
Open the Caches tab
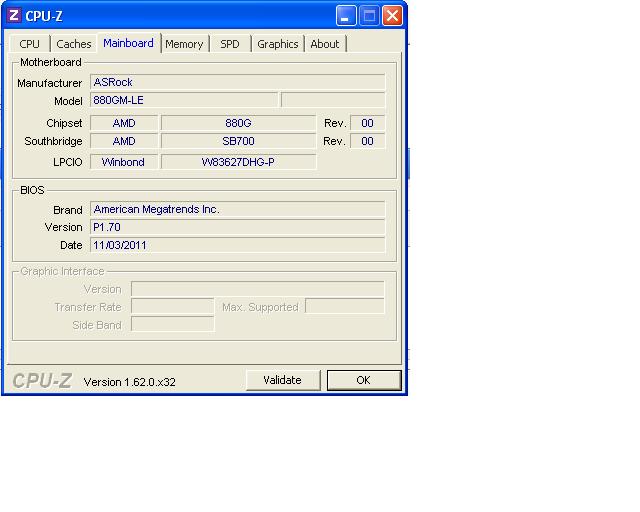(x=73, y=44)
